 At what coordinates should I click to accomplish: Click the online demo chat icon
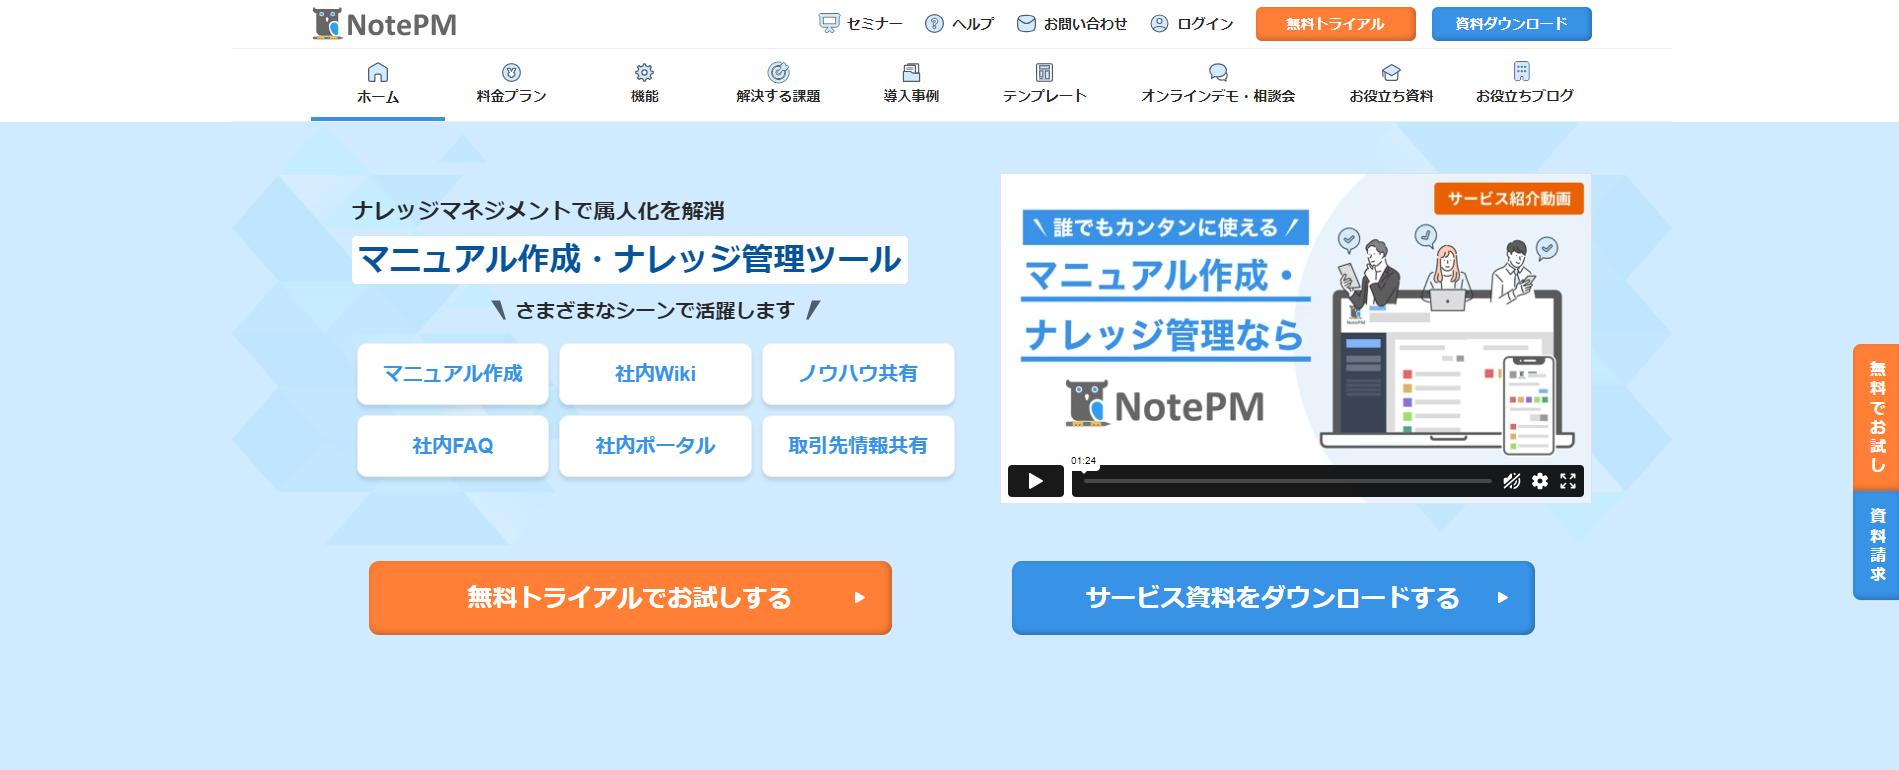coord(1218,72)
